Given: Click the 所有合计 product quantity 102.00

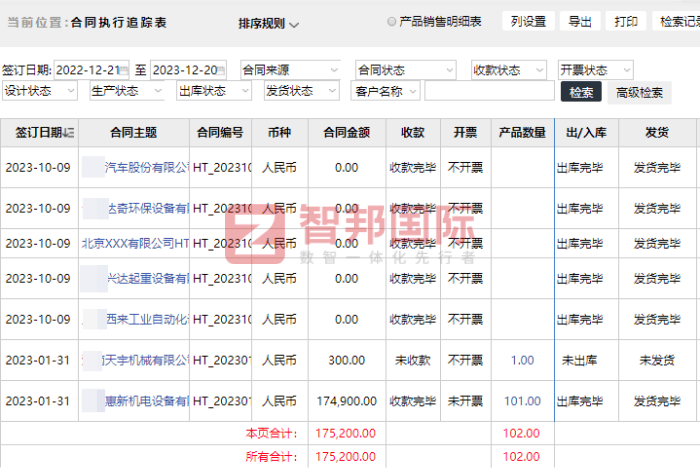Looking at the screenshot, I should 521,456.
